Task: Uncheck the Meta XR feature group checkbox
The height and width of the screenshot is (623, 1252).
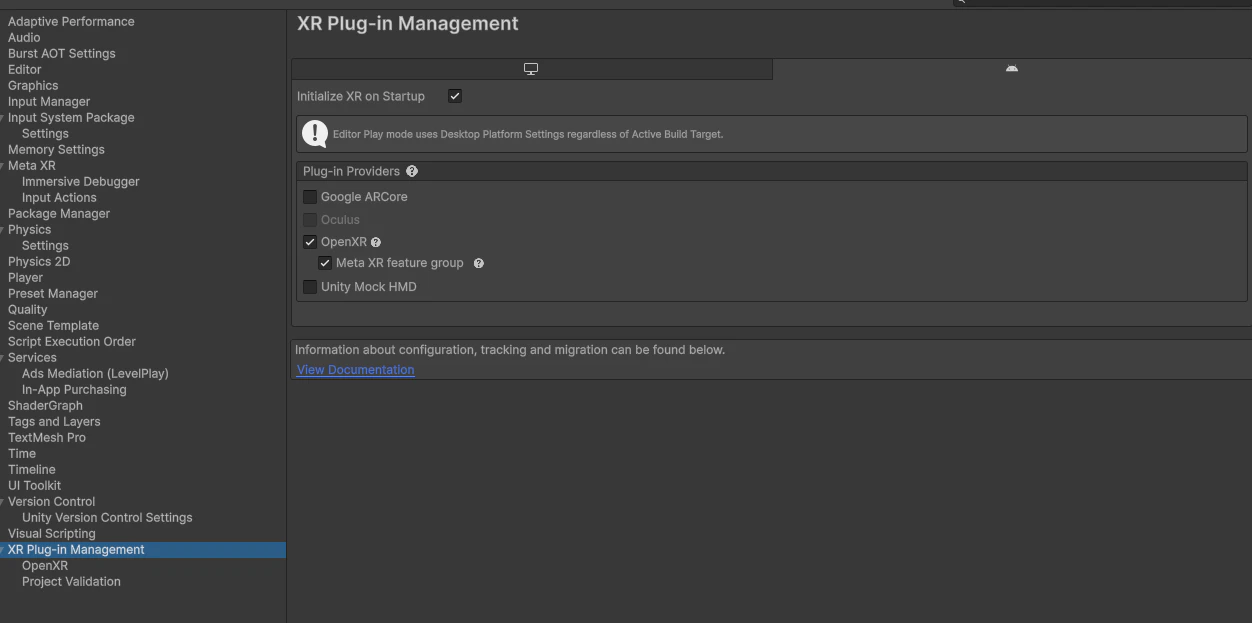Action: pos(325,263)
